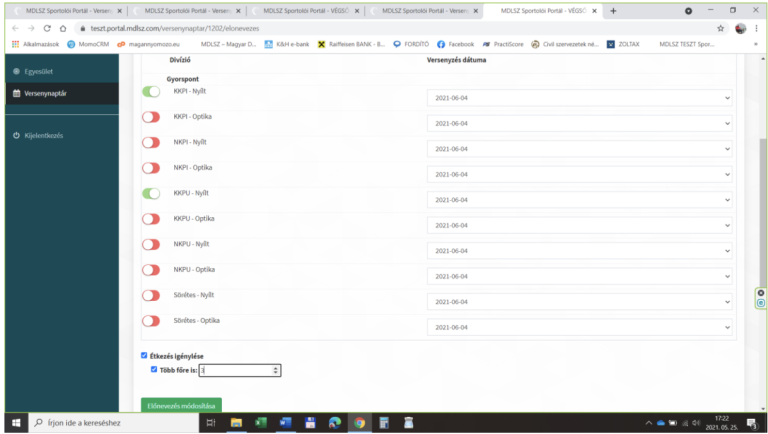The height and width of the screenshot is (434, 768).
Task: Open date dropdown for KKPI - Nyílt
Action: click(x=580, y=98)
